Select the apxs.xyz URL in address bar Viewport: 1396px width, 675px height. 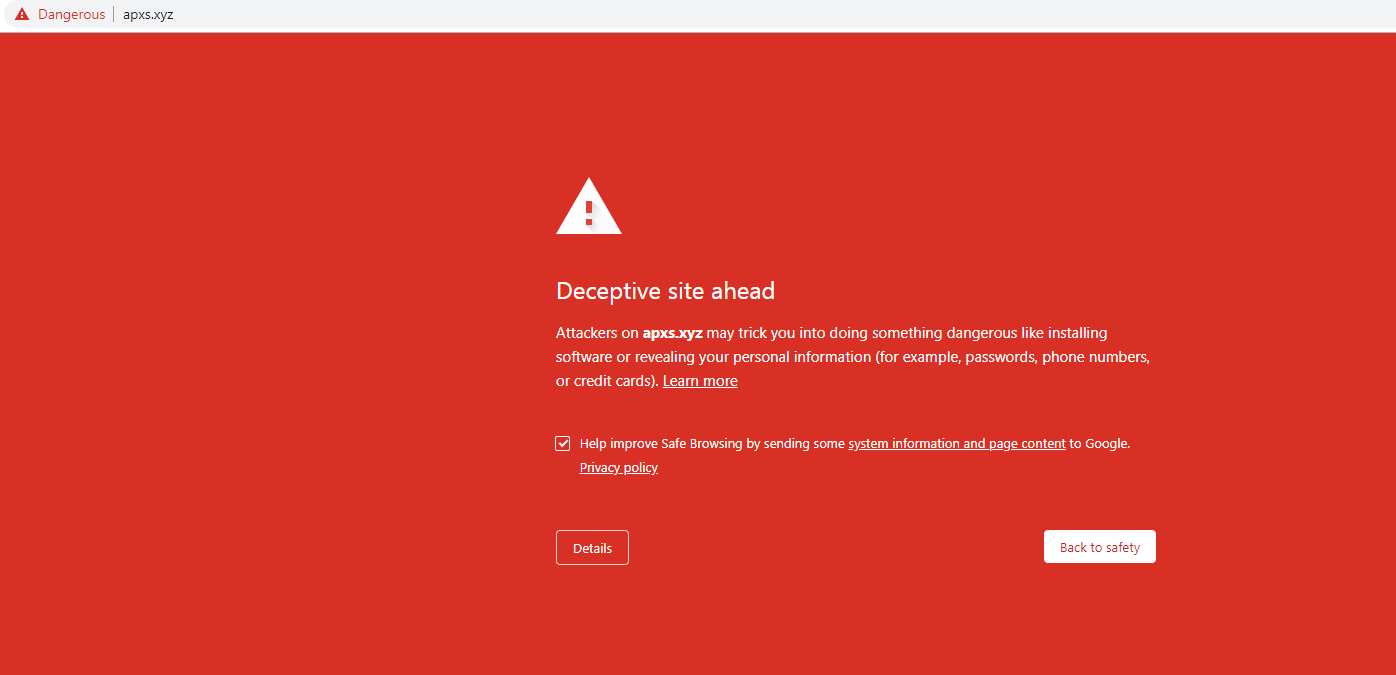click(x=148, y=15)
